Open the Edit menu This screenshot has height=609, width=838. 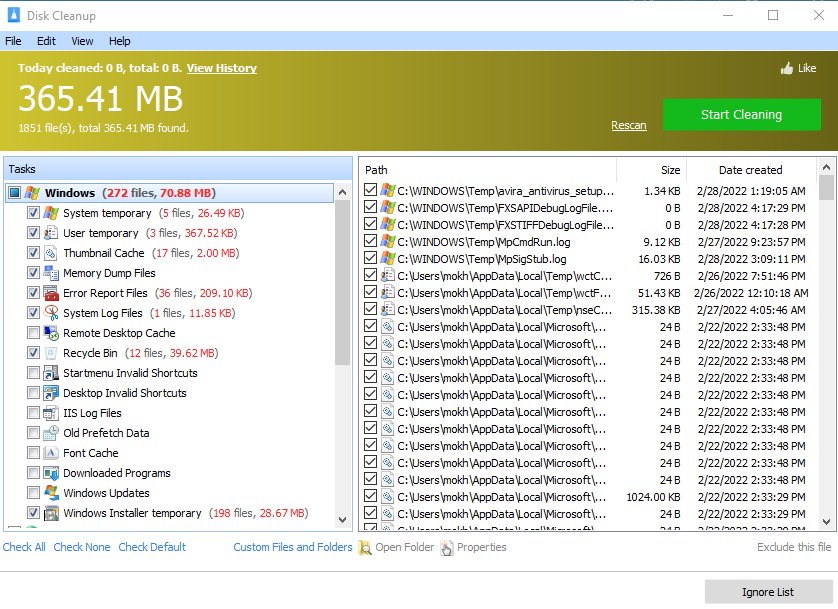pos(46,41)
